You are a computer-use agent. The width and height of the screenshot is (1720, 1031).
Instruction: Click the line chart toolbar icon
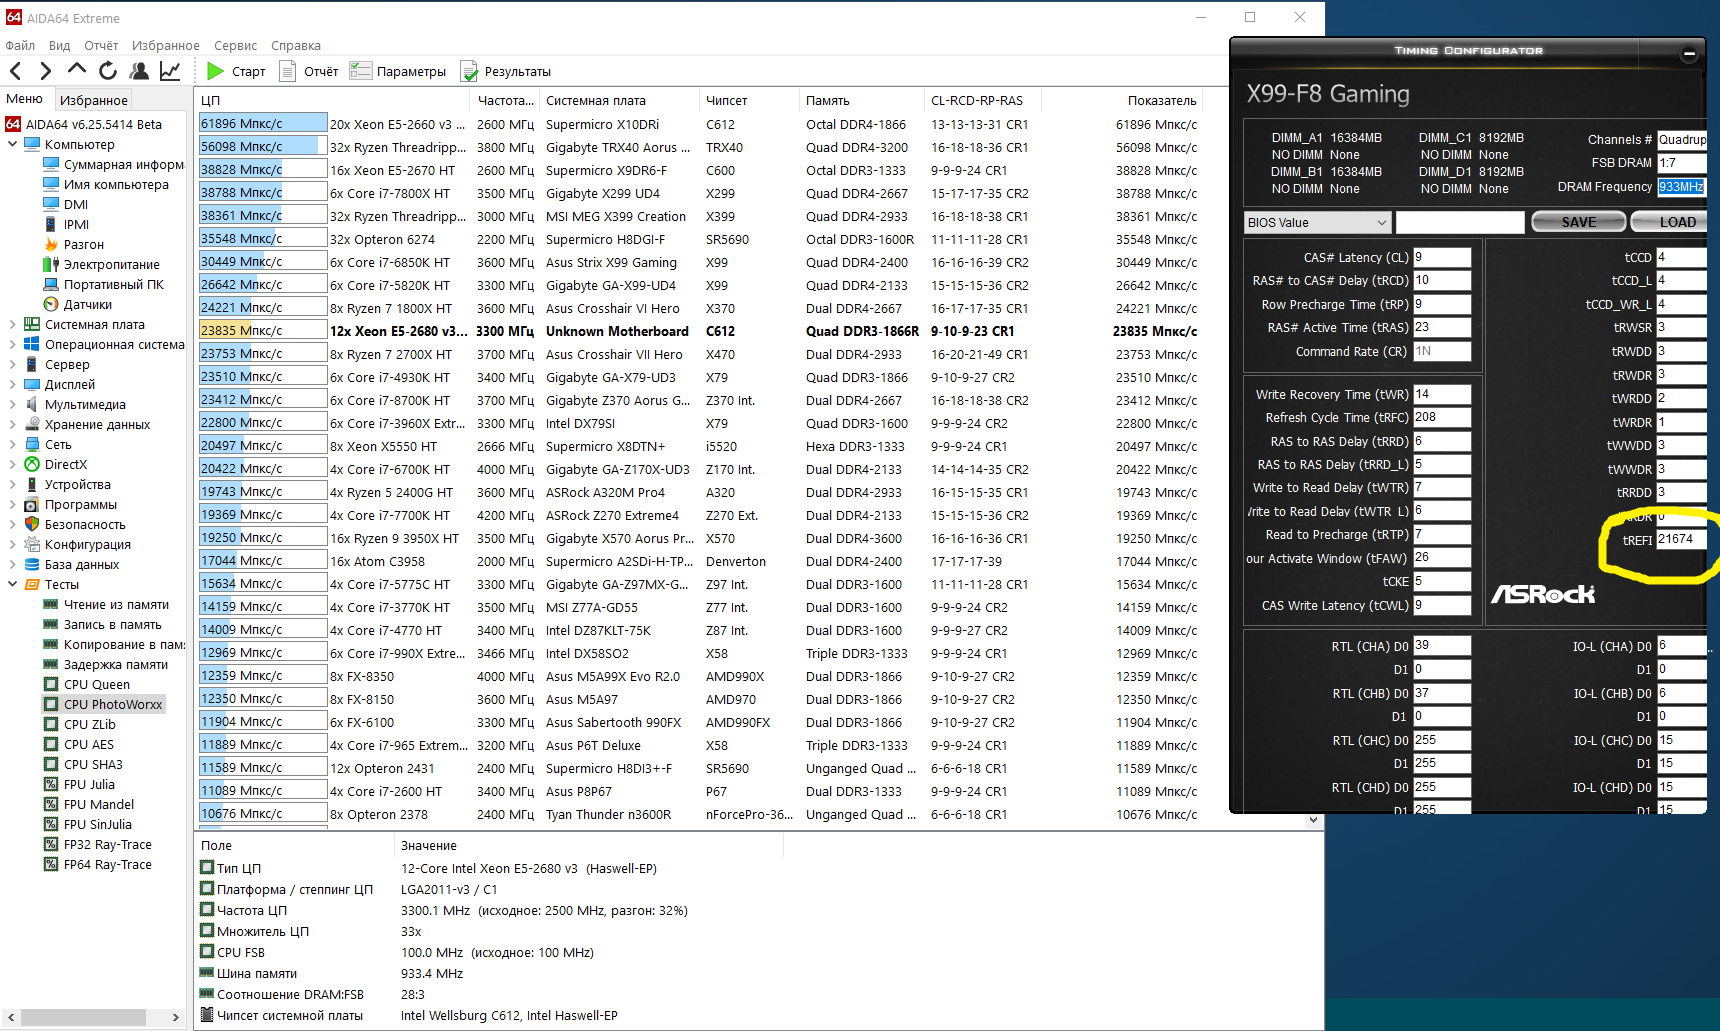170,71
